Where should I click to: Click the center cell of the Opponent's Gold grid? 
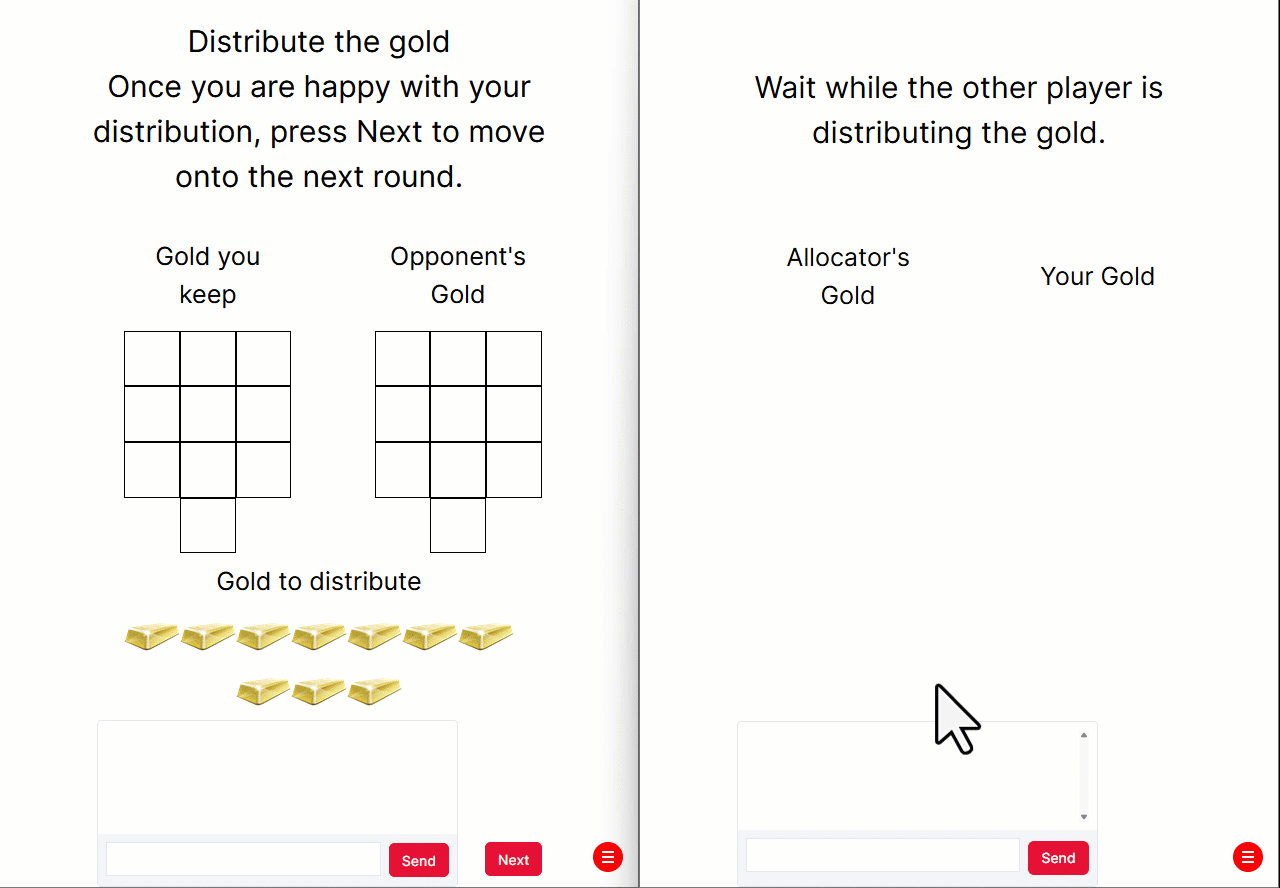pos(457,413)
